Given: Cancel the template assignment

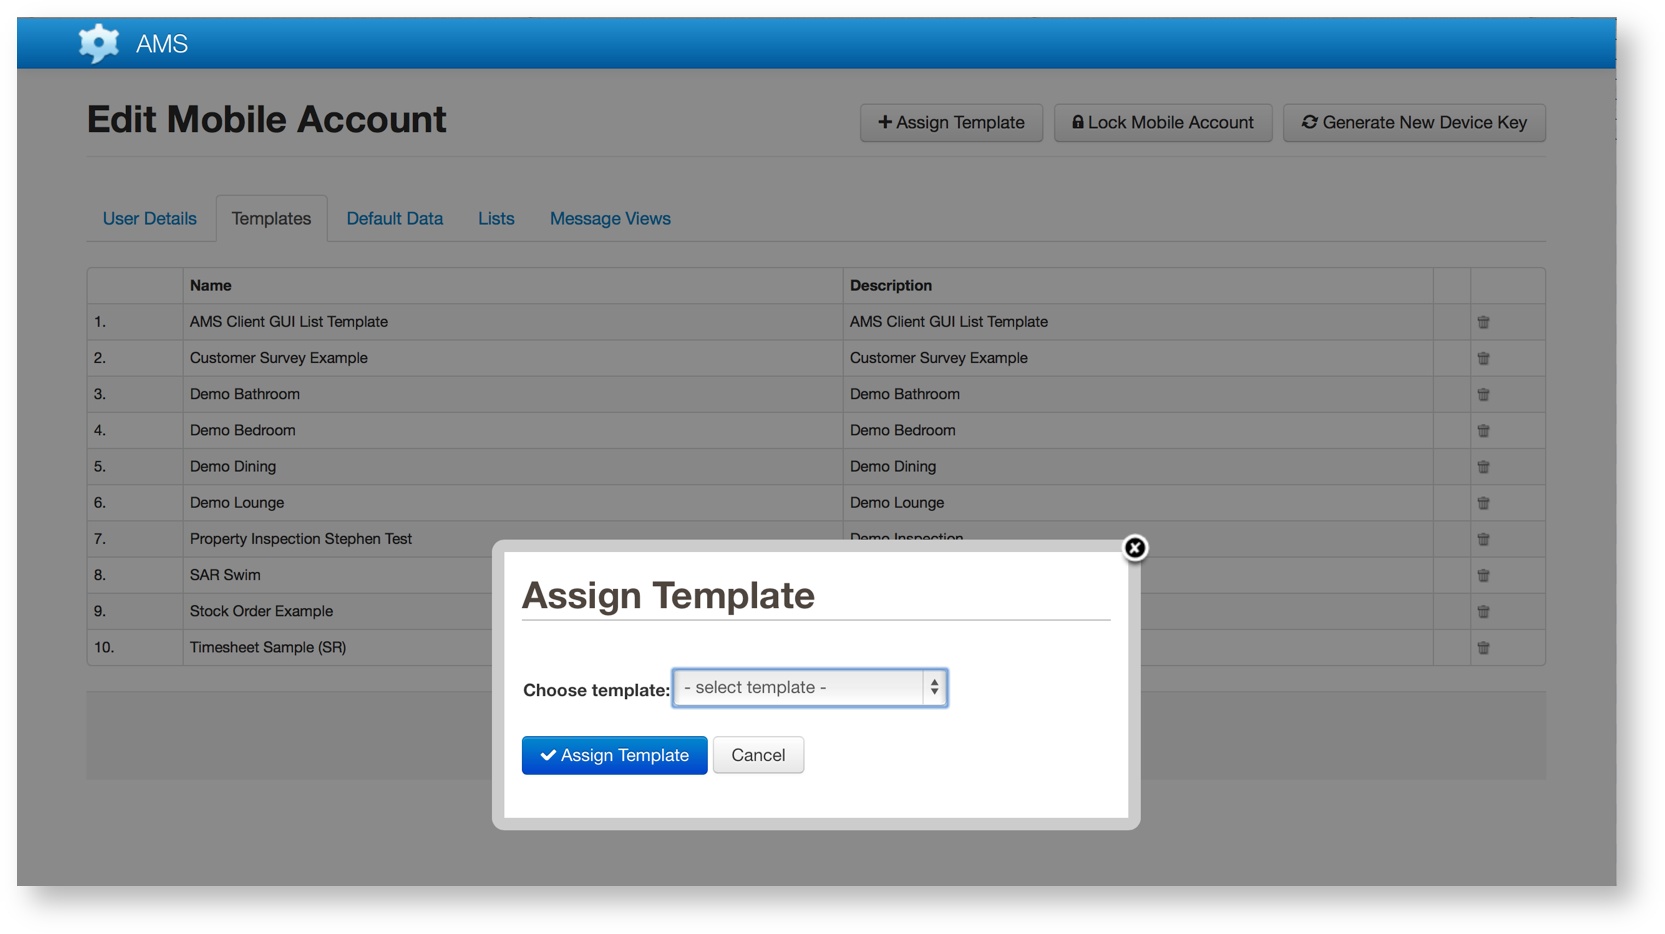Looking at the screenshot, I should tap(758, 755).
